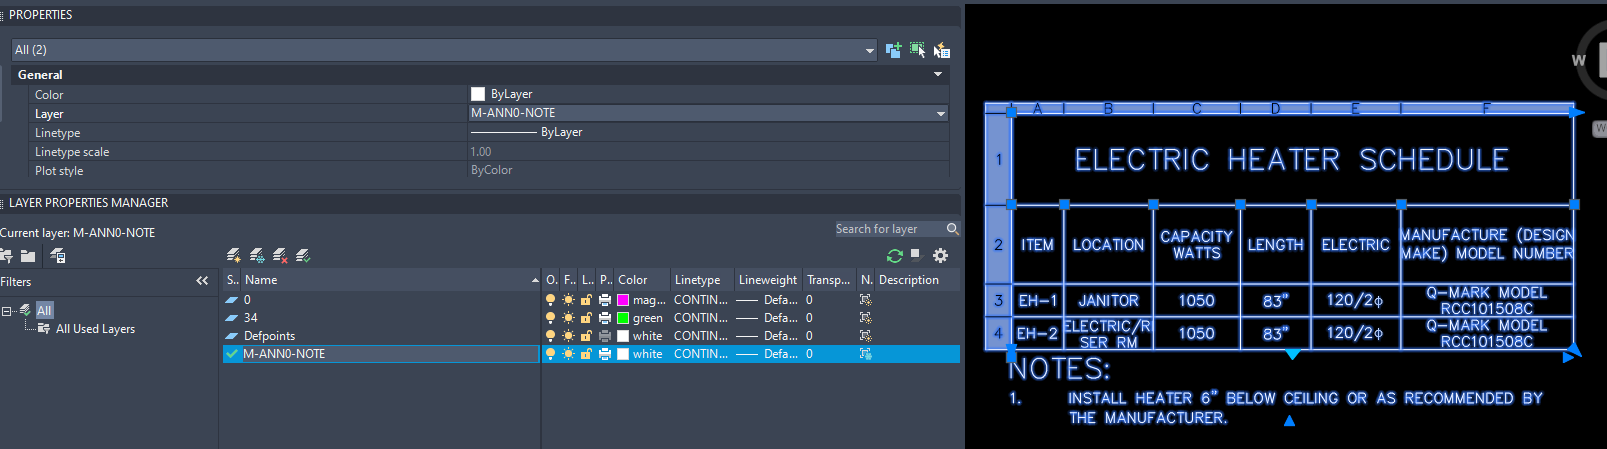The image size is (1607, 449).
Task: Sort layers by Name column header
Action: pyautogui.click(x=390, y=280)
